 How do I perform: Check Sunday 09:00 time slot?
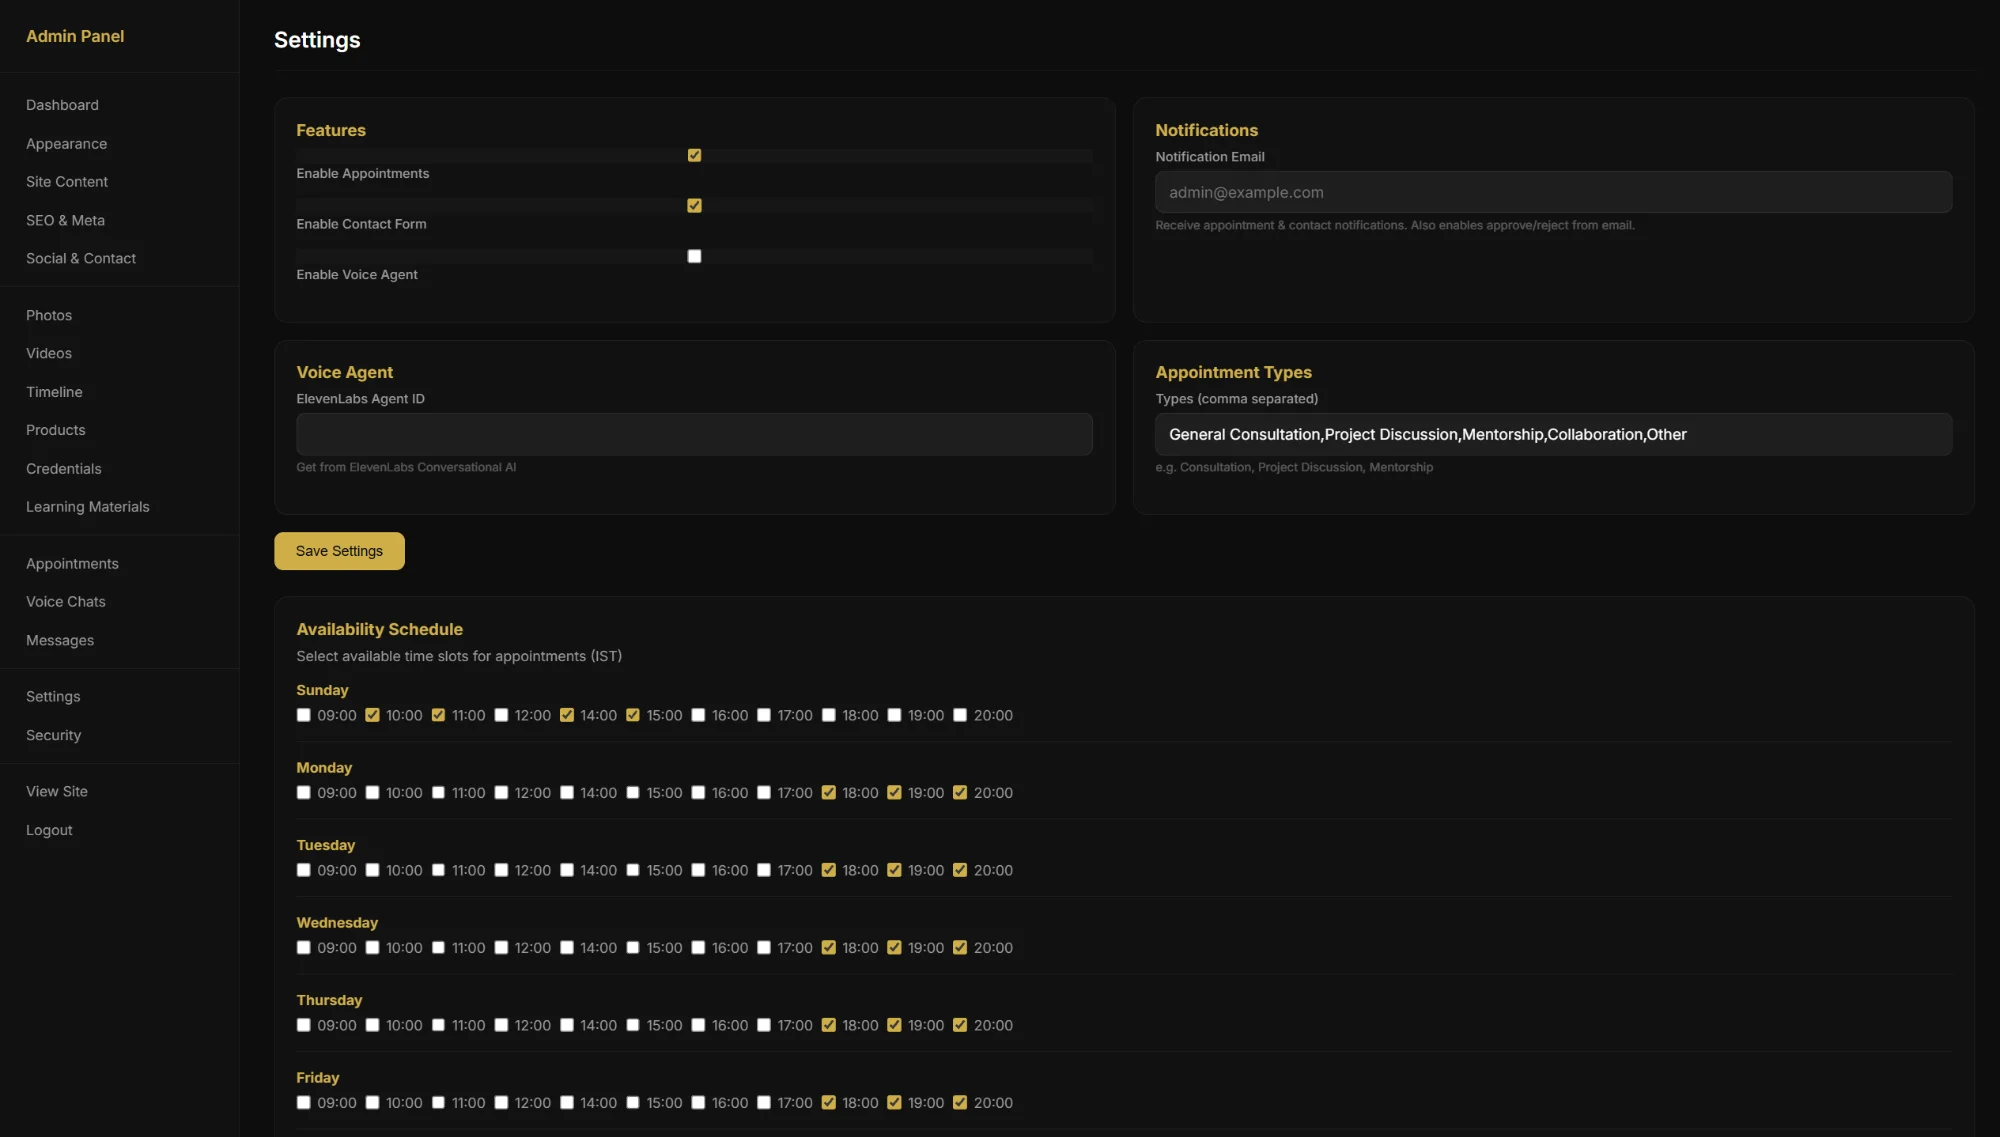(303, 715)
